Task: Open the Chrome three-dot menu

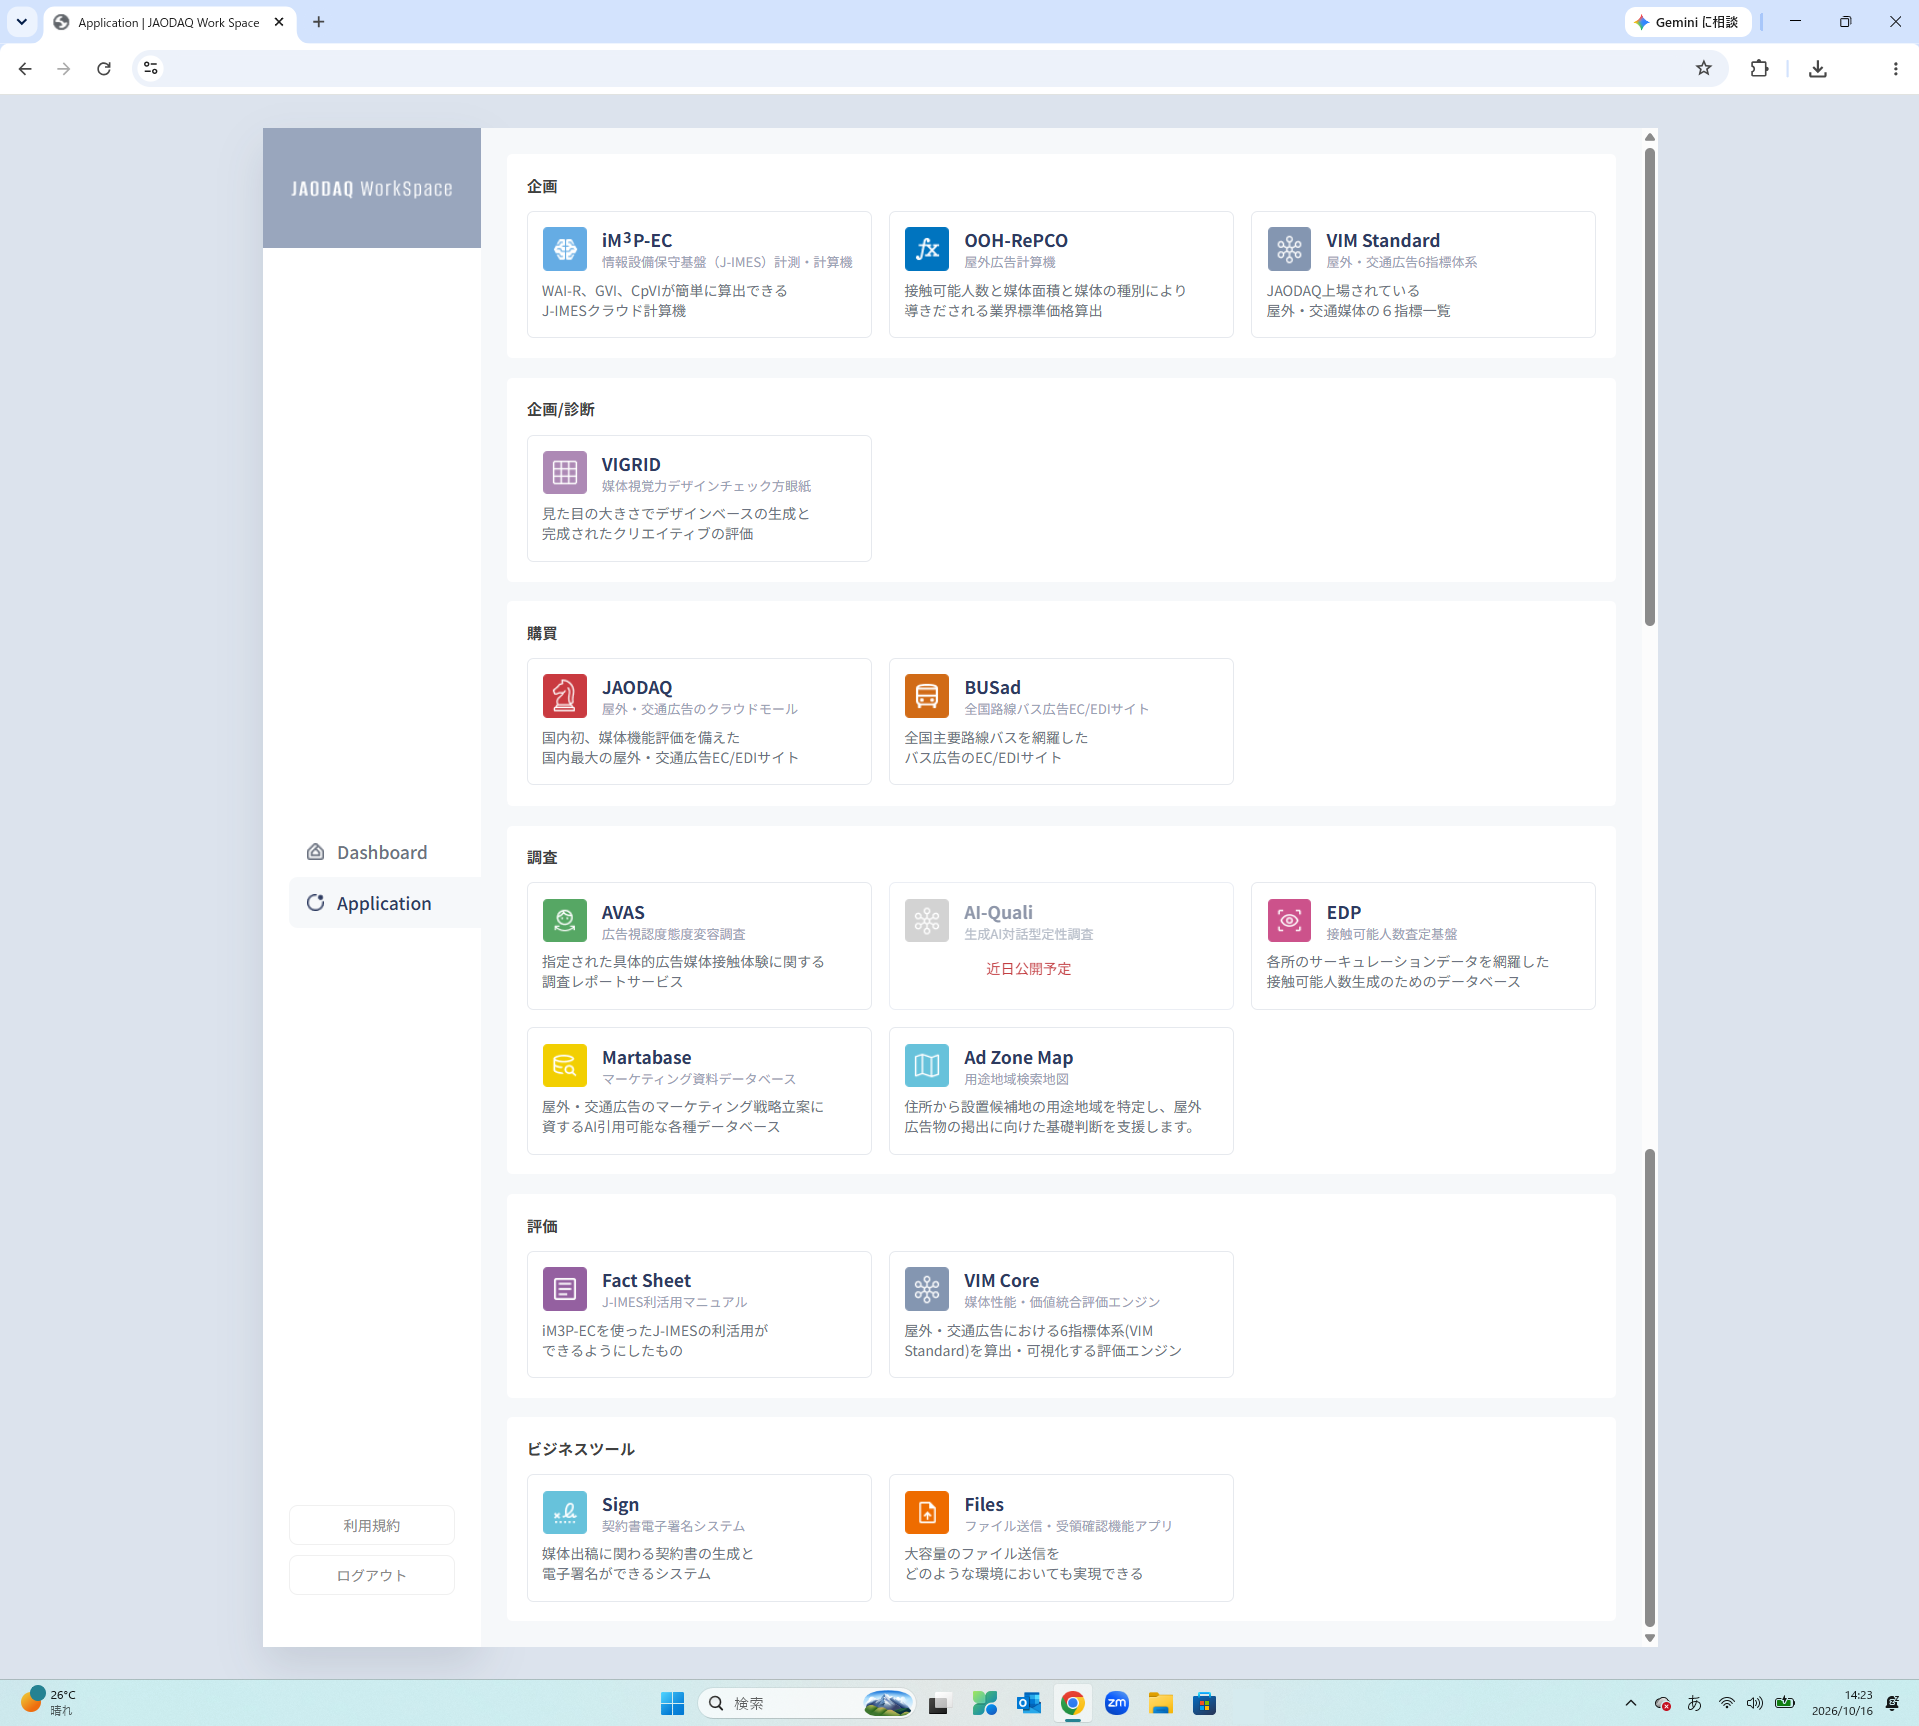Action: pos(1895,68)
